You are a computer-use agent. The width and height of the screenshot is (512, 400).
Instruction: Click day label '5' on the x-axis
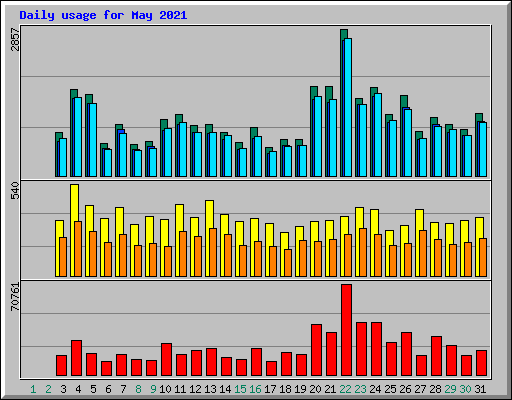pos(93,389)
